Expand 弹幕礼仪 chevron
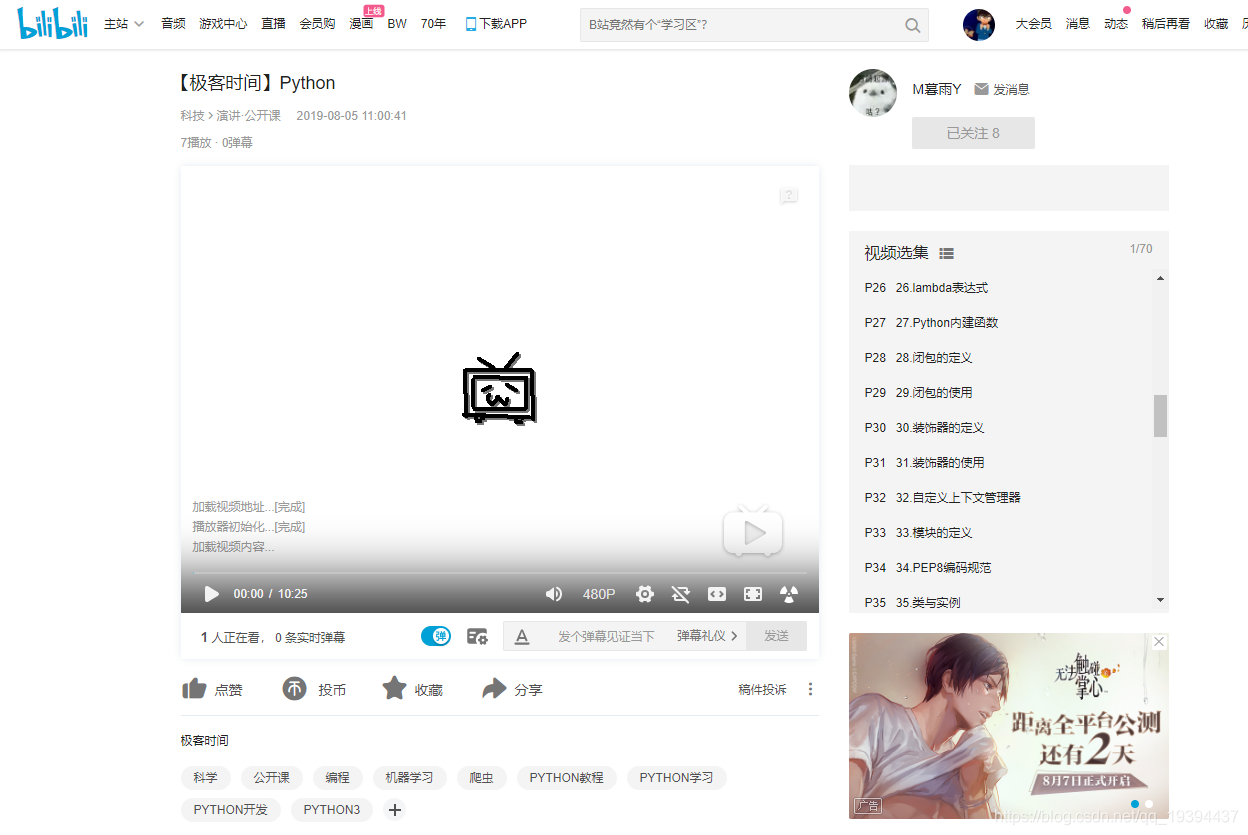This screenshot has width=1248, height=835. (734, 636)
